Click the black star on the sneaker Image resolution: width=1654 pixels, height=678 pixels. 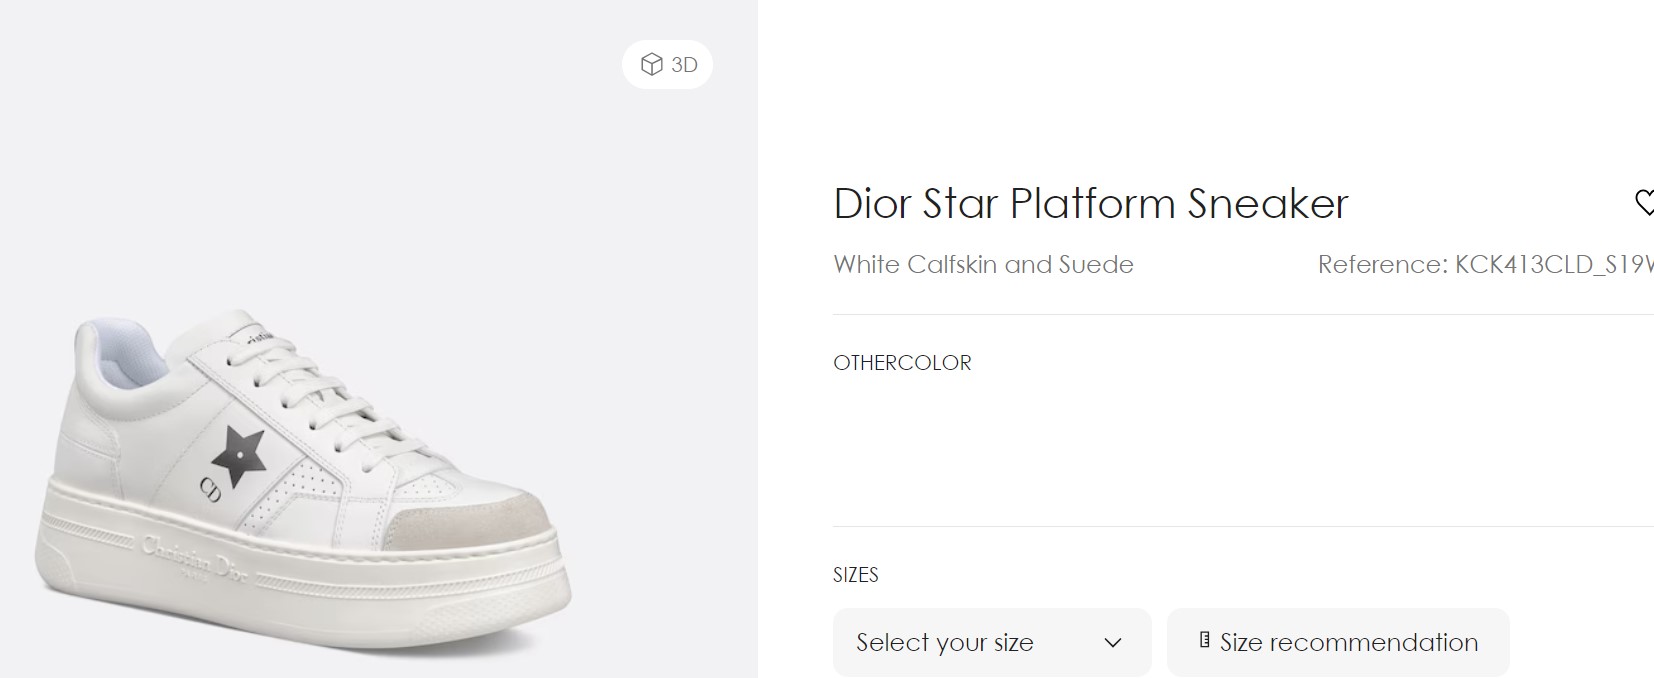tap(238, 455)
